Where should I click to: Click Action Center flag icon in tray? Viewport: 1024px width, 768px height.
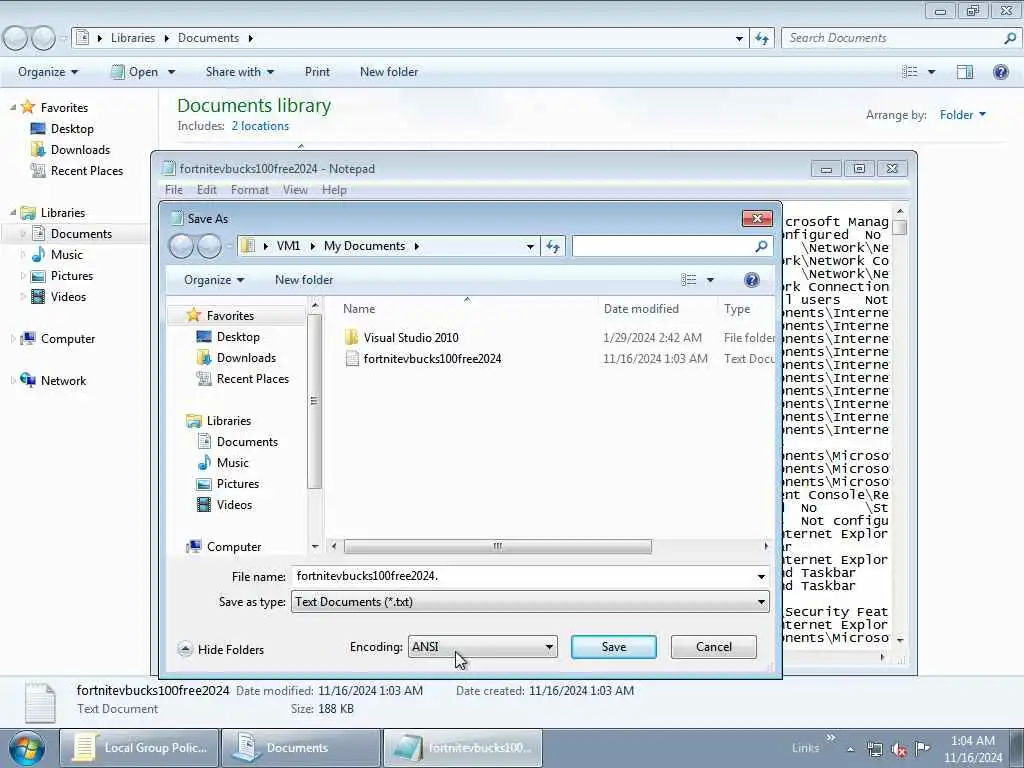pos(923,749)
